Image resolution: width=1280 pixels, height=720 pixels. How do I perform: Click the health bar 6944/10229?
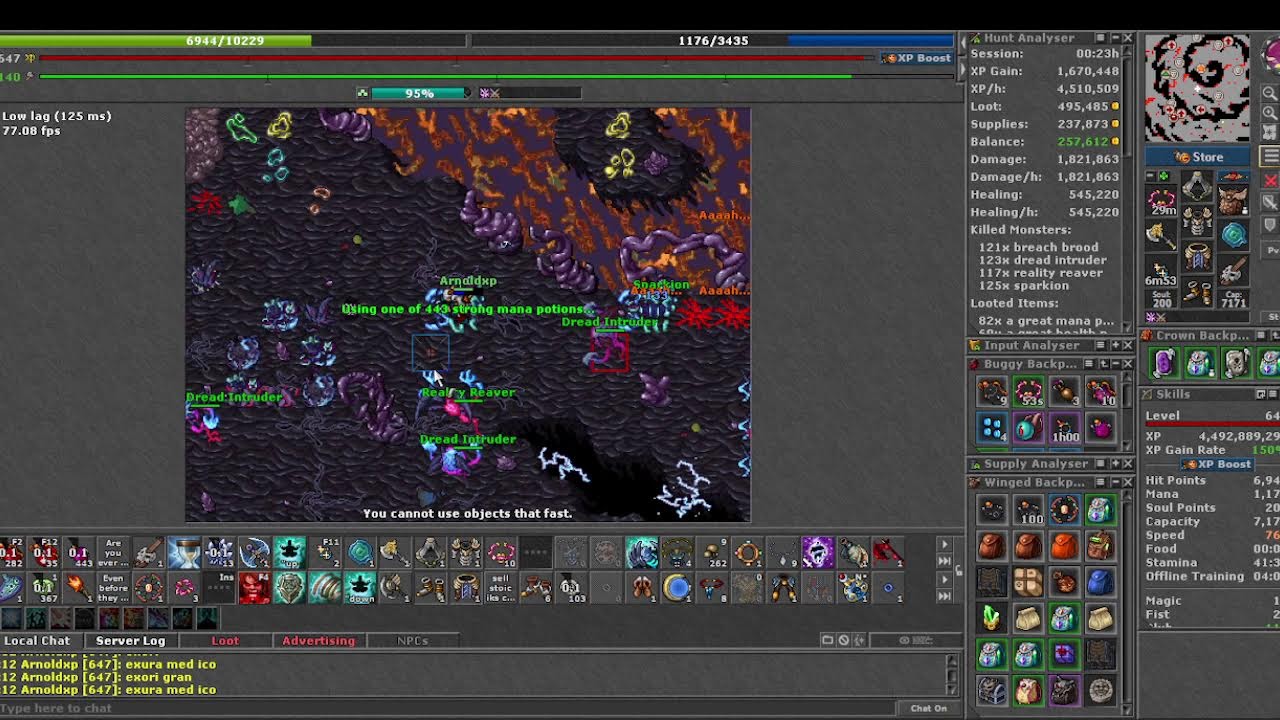click(x=233, y=41)
